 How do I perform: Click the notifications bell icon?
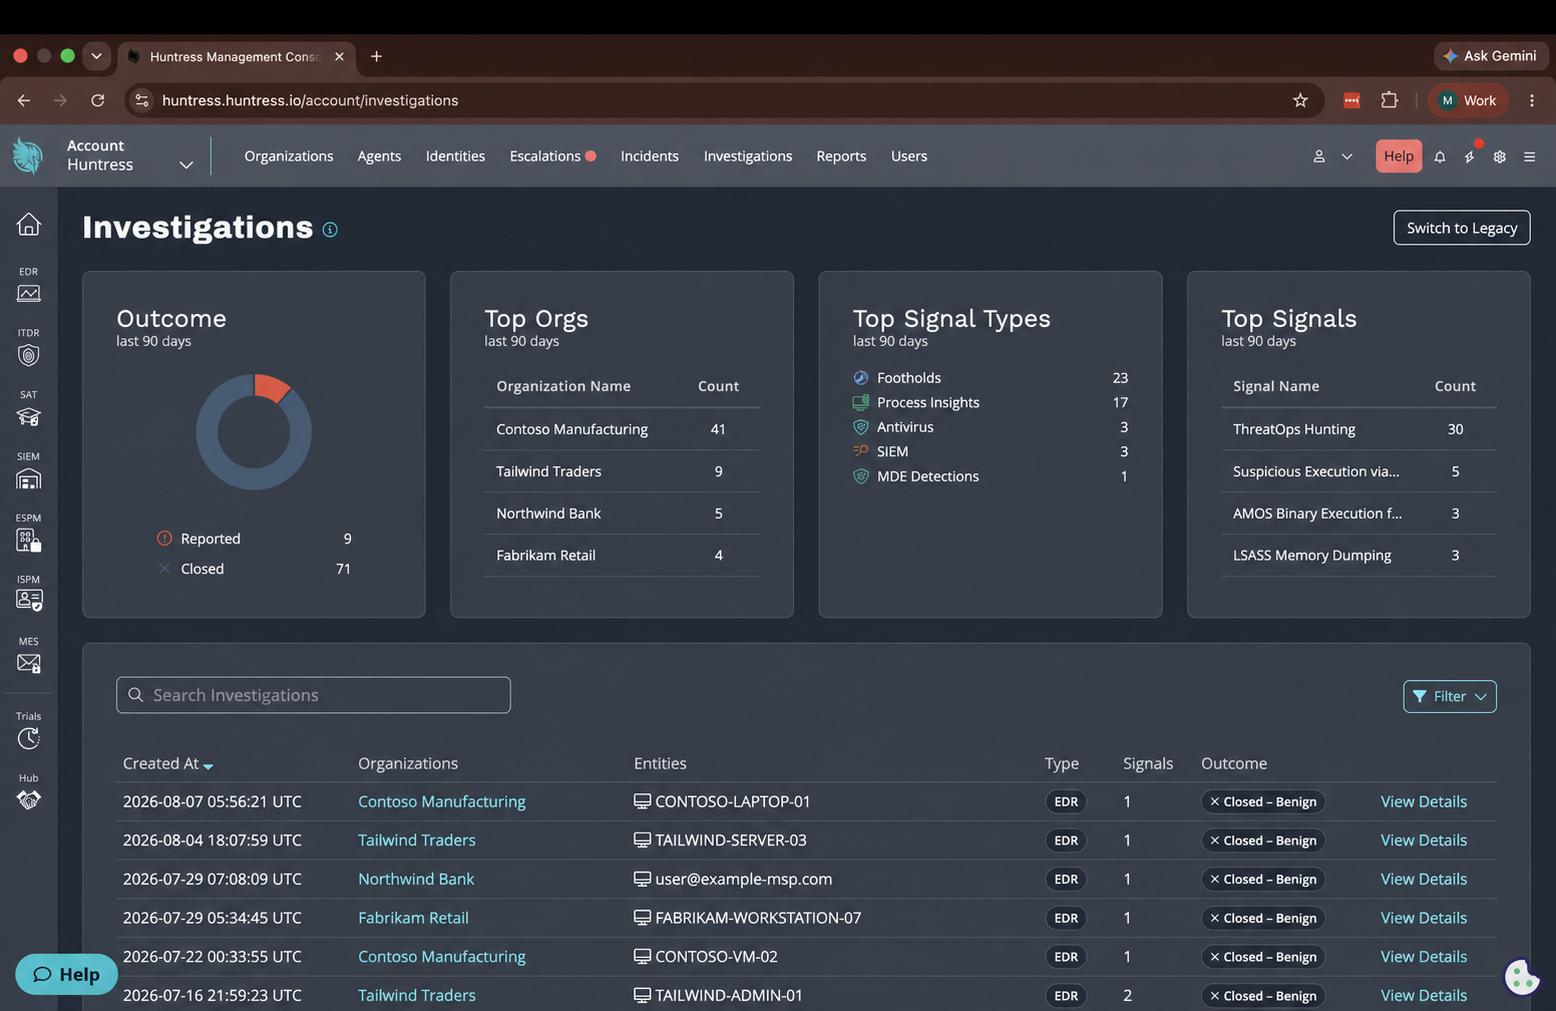coord(1440,156)
